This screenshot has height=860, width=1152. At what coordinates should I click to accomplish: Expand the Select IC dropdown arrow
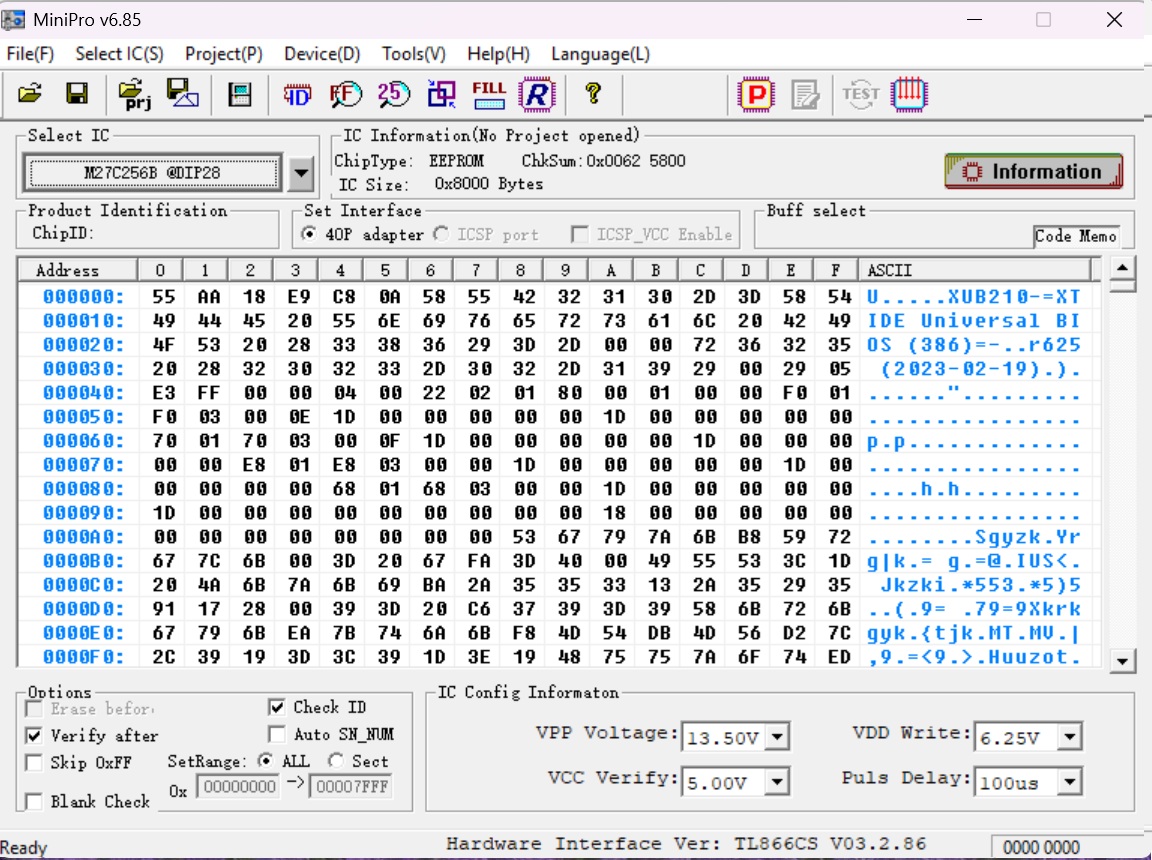tap(300, 173)
